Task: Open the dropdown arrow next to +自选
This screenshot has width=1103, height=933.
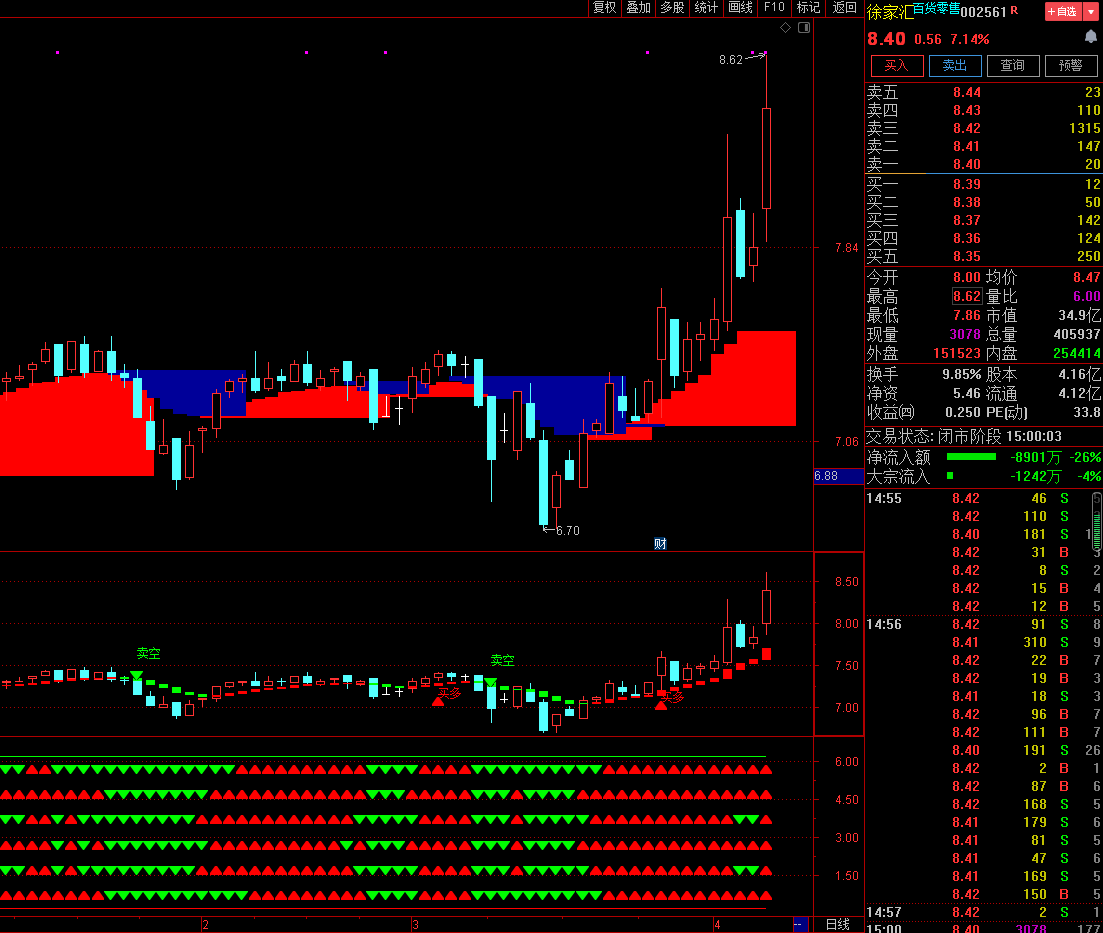Action: coord(1091,11)
